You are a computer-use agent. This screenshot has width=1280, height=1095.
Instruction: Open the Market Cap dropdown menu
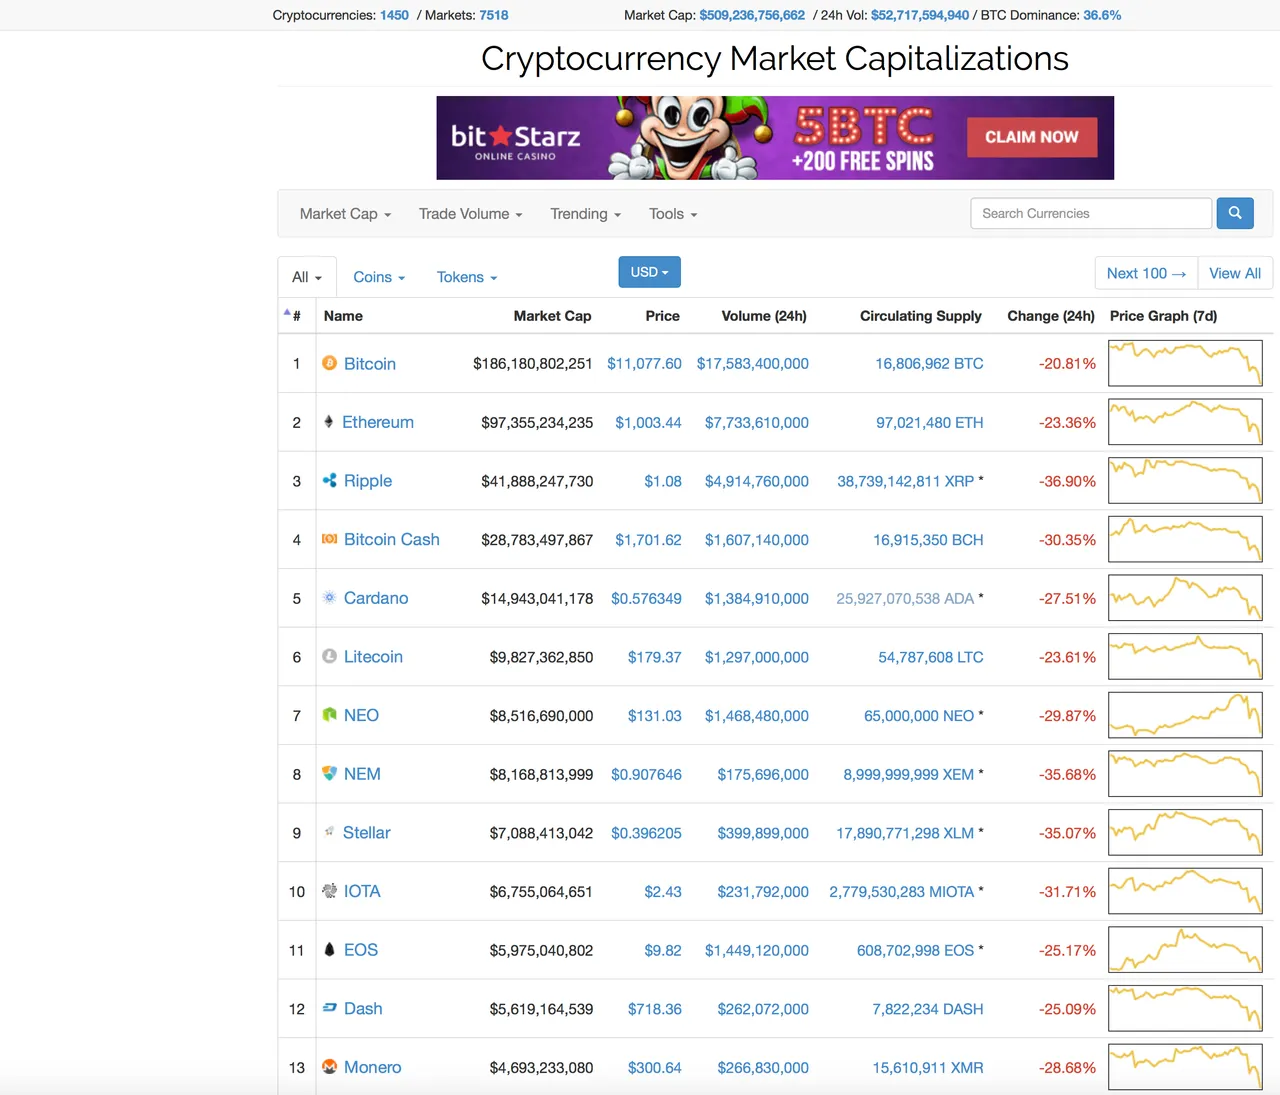(x=345, y=214)
